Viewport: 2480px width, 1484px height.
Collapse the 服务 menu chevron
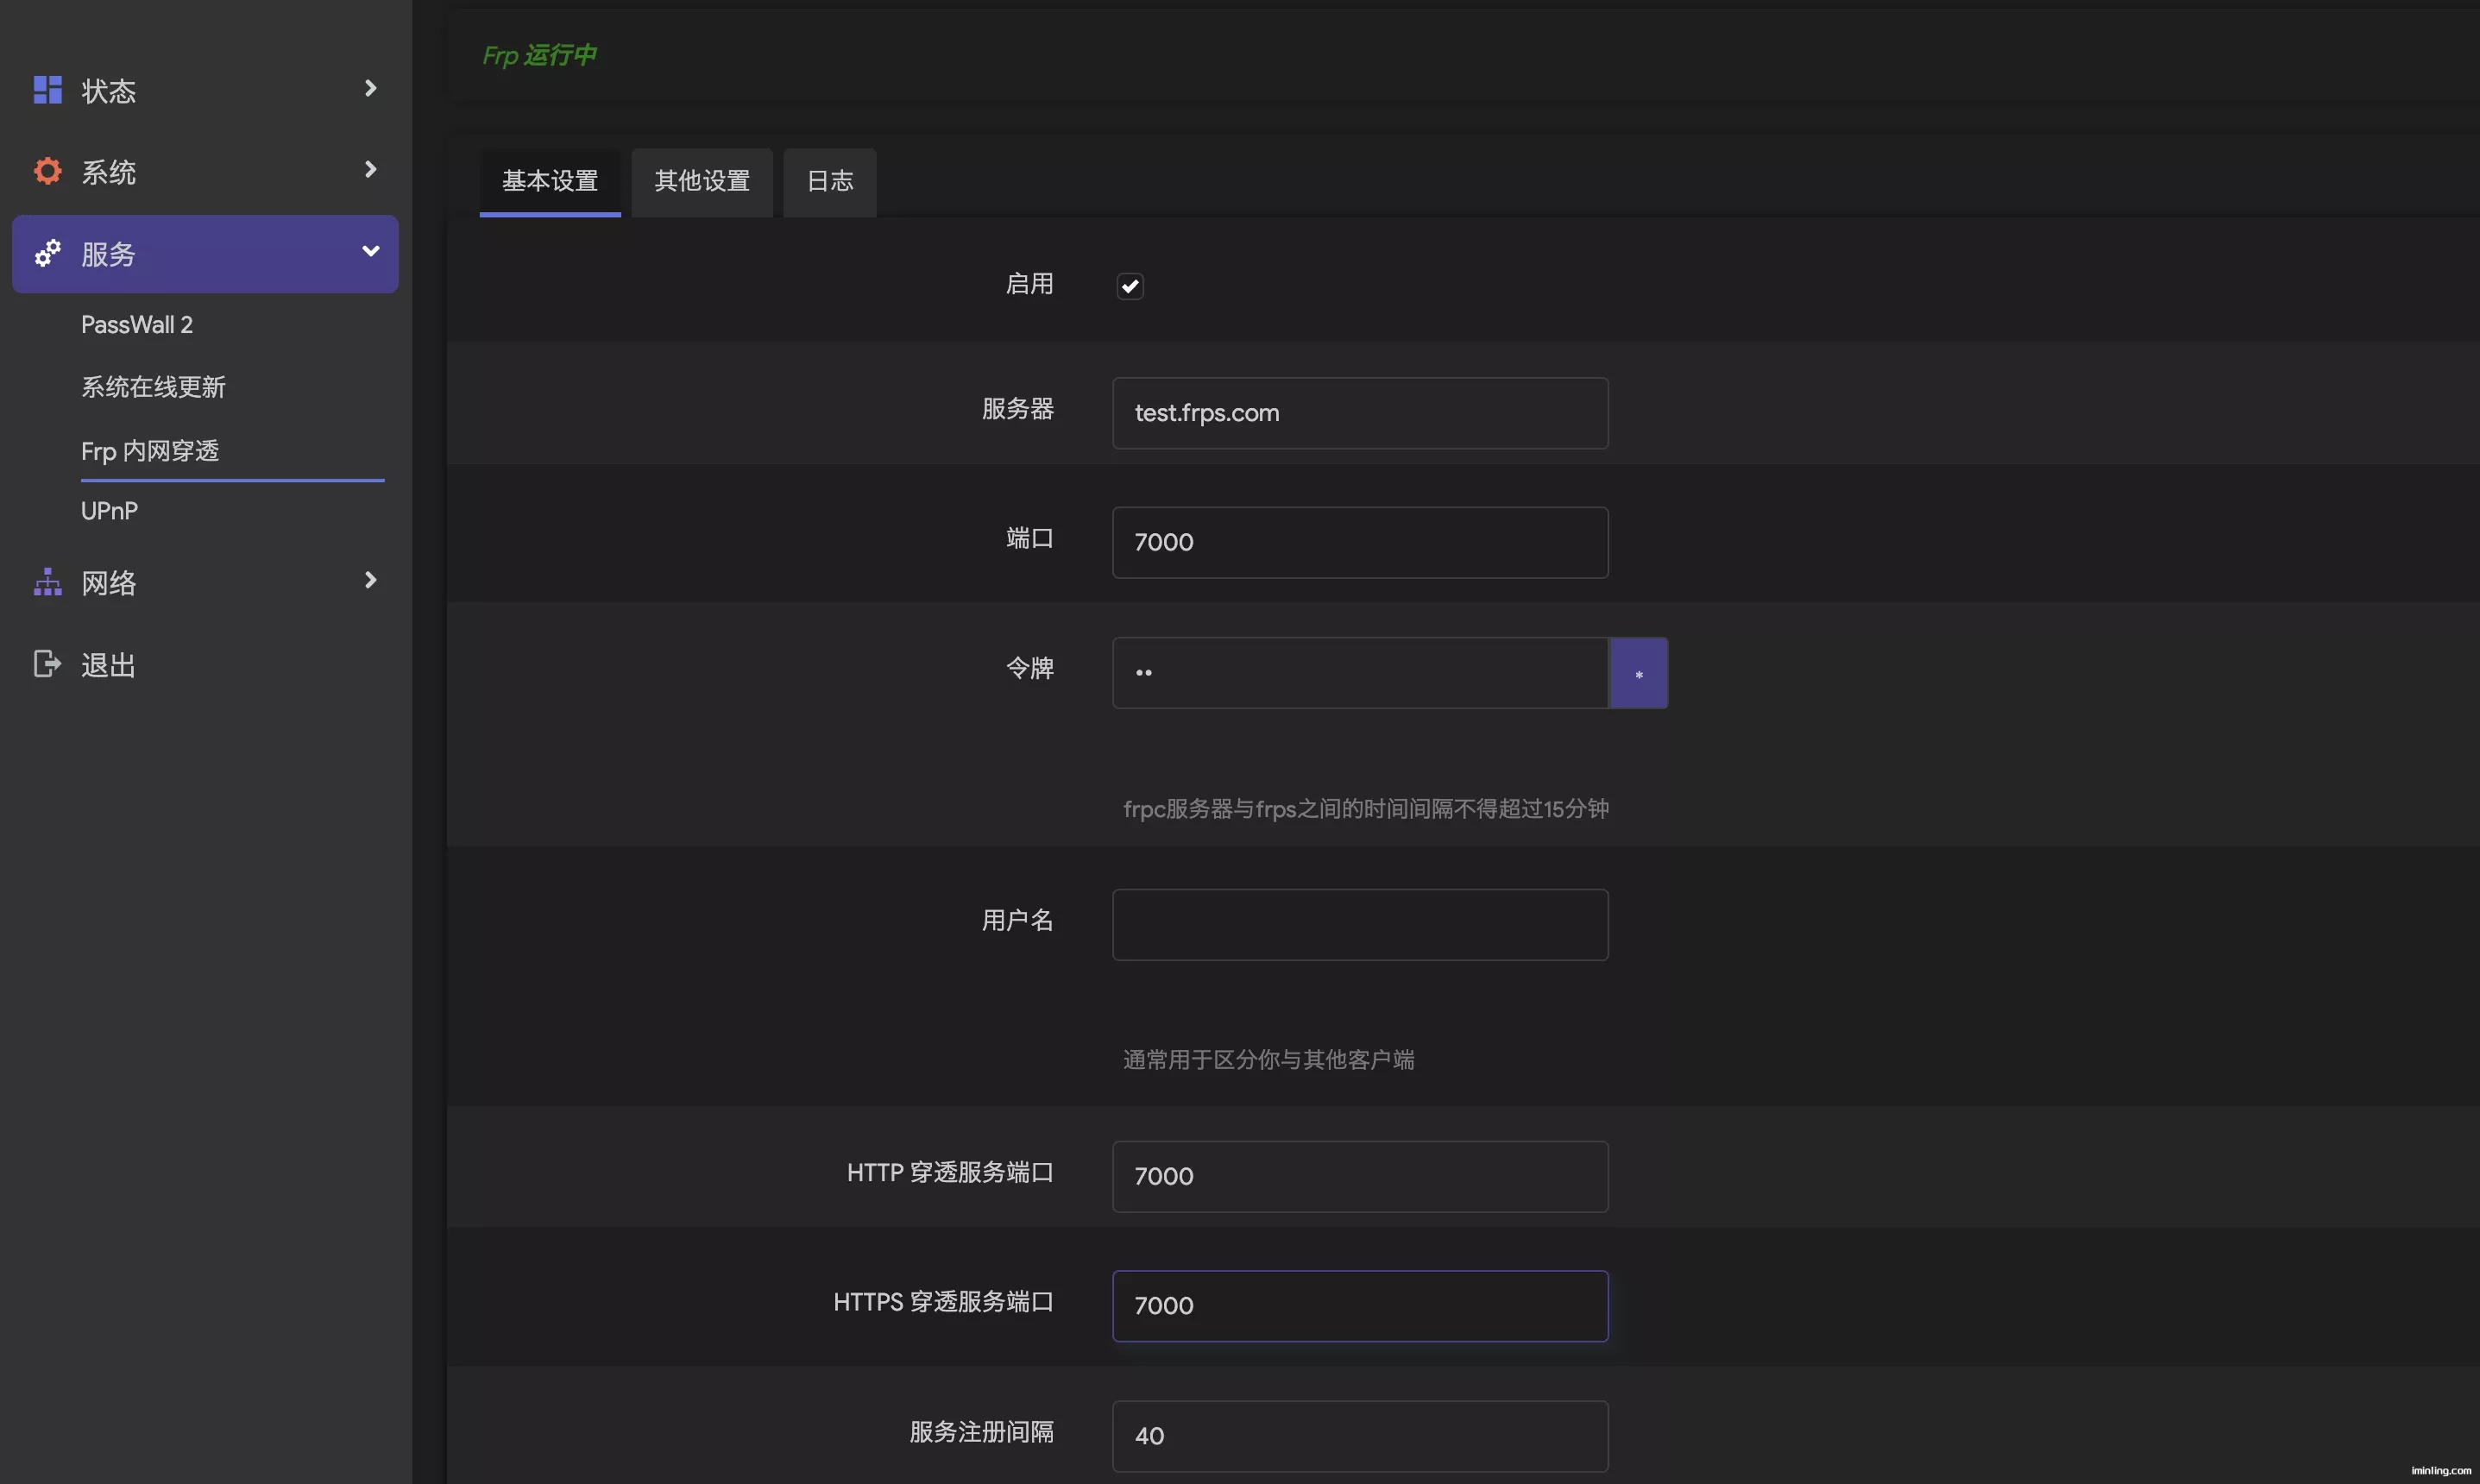tap(370, 252)
